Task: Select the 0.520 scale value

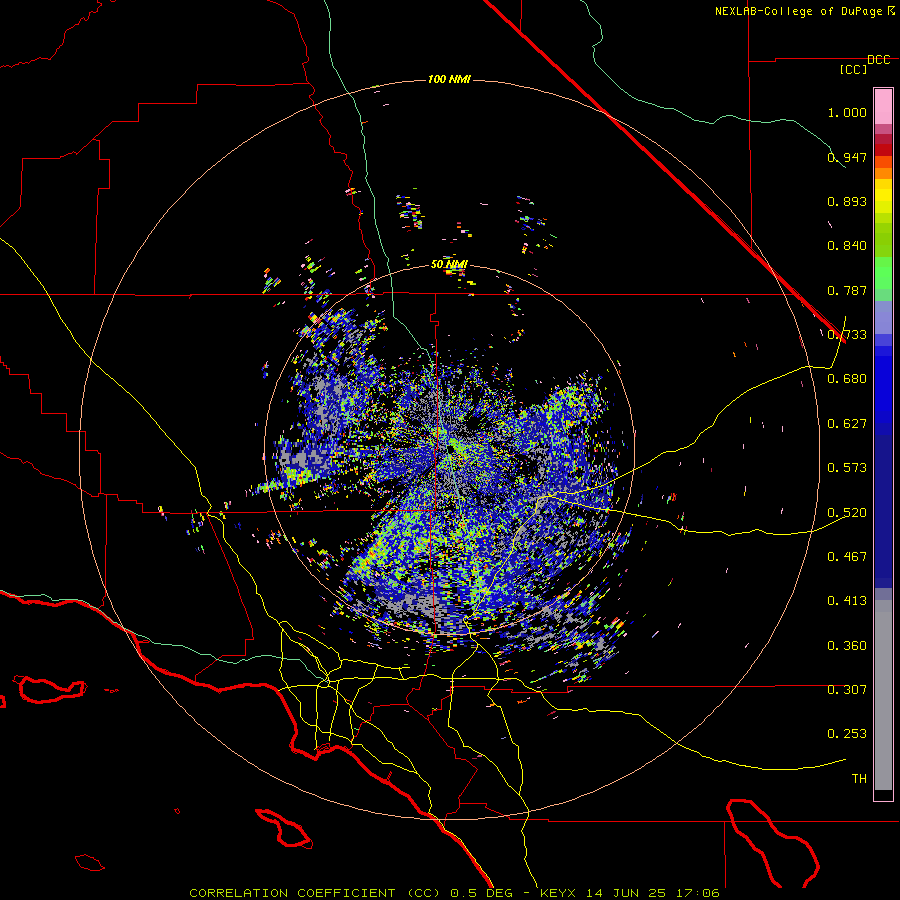Action: click(x=847, y=513)
